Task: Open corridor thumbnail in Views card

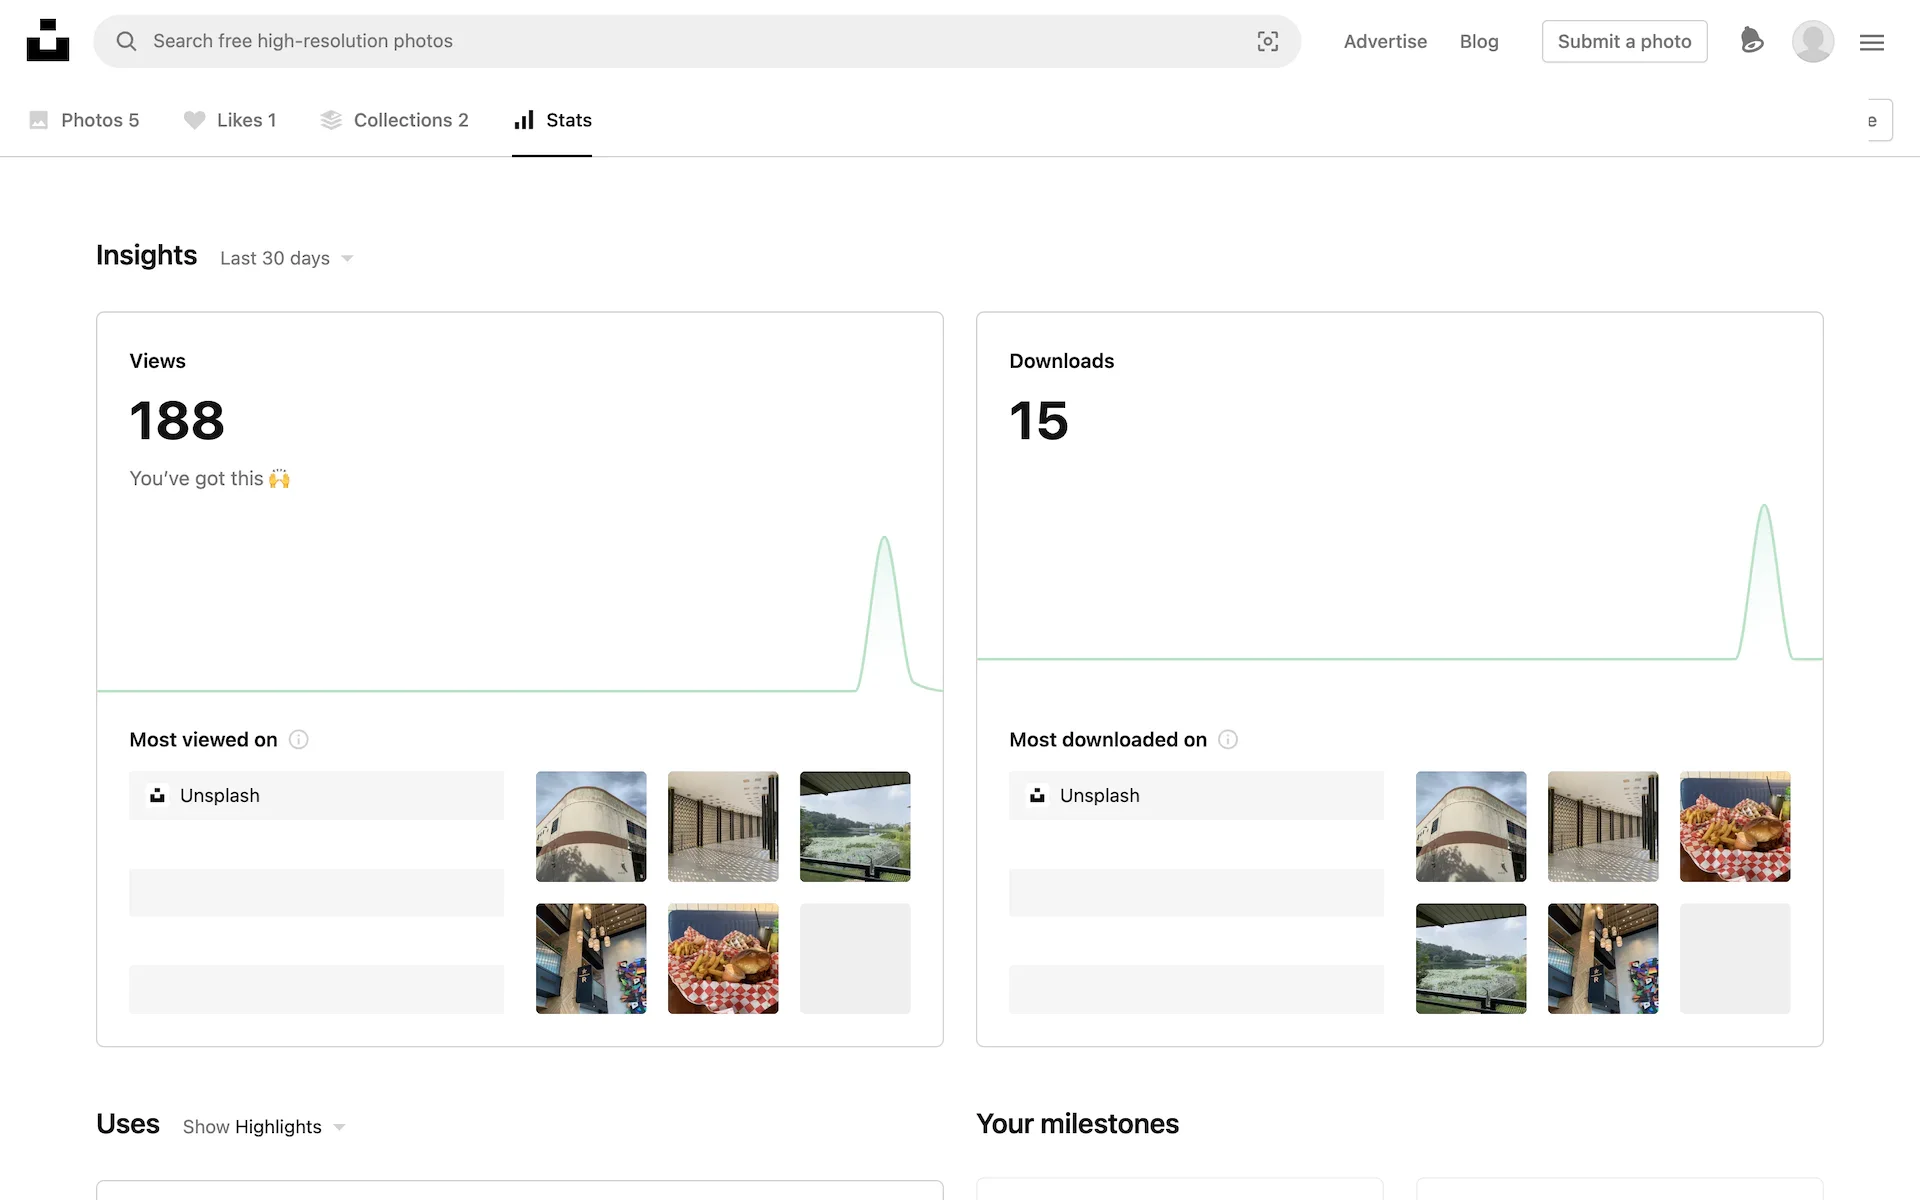Action: click(x=723, y=826)
